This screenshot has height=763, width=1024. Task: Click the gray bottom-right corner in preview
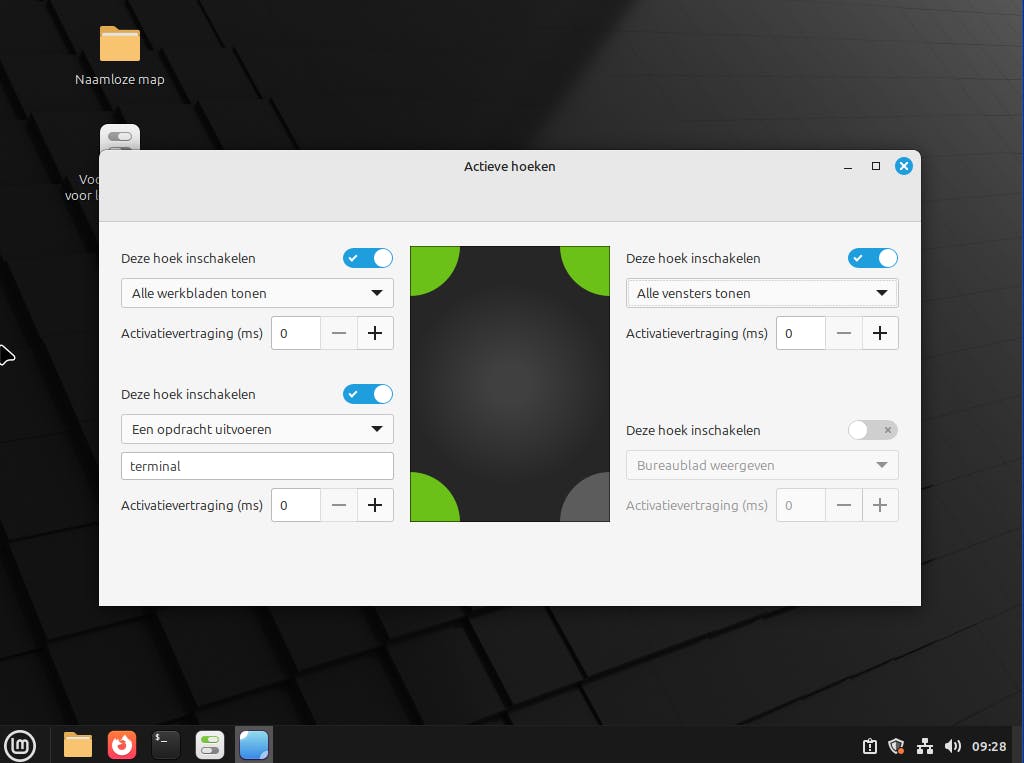coord(589,502)
